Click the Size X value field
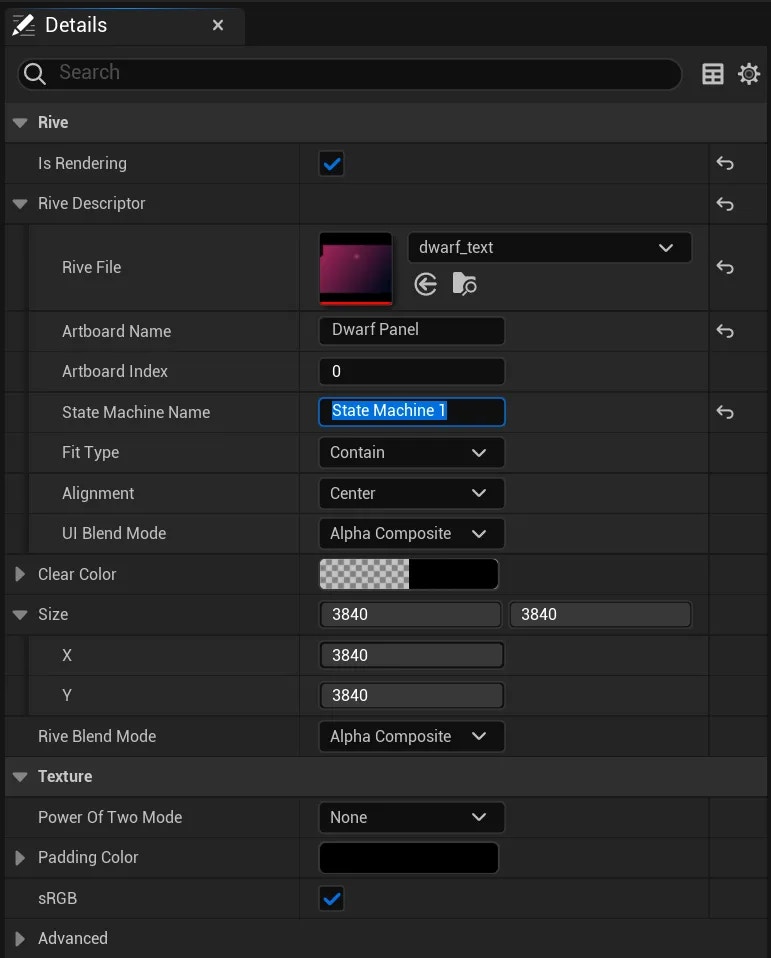This screenshot has width=771, height=958. 412,655
